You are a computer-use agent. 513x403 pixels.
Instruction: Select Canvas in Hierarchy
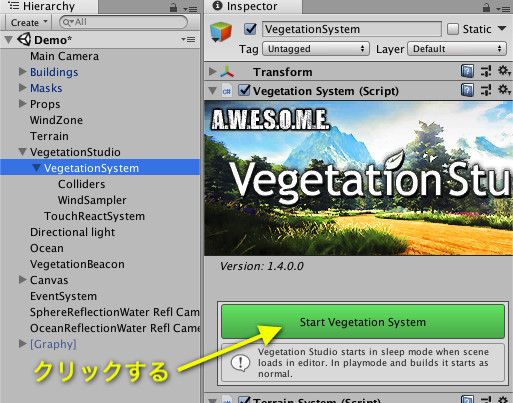[49, 280]
